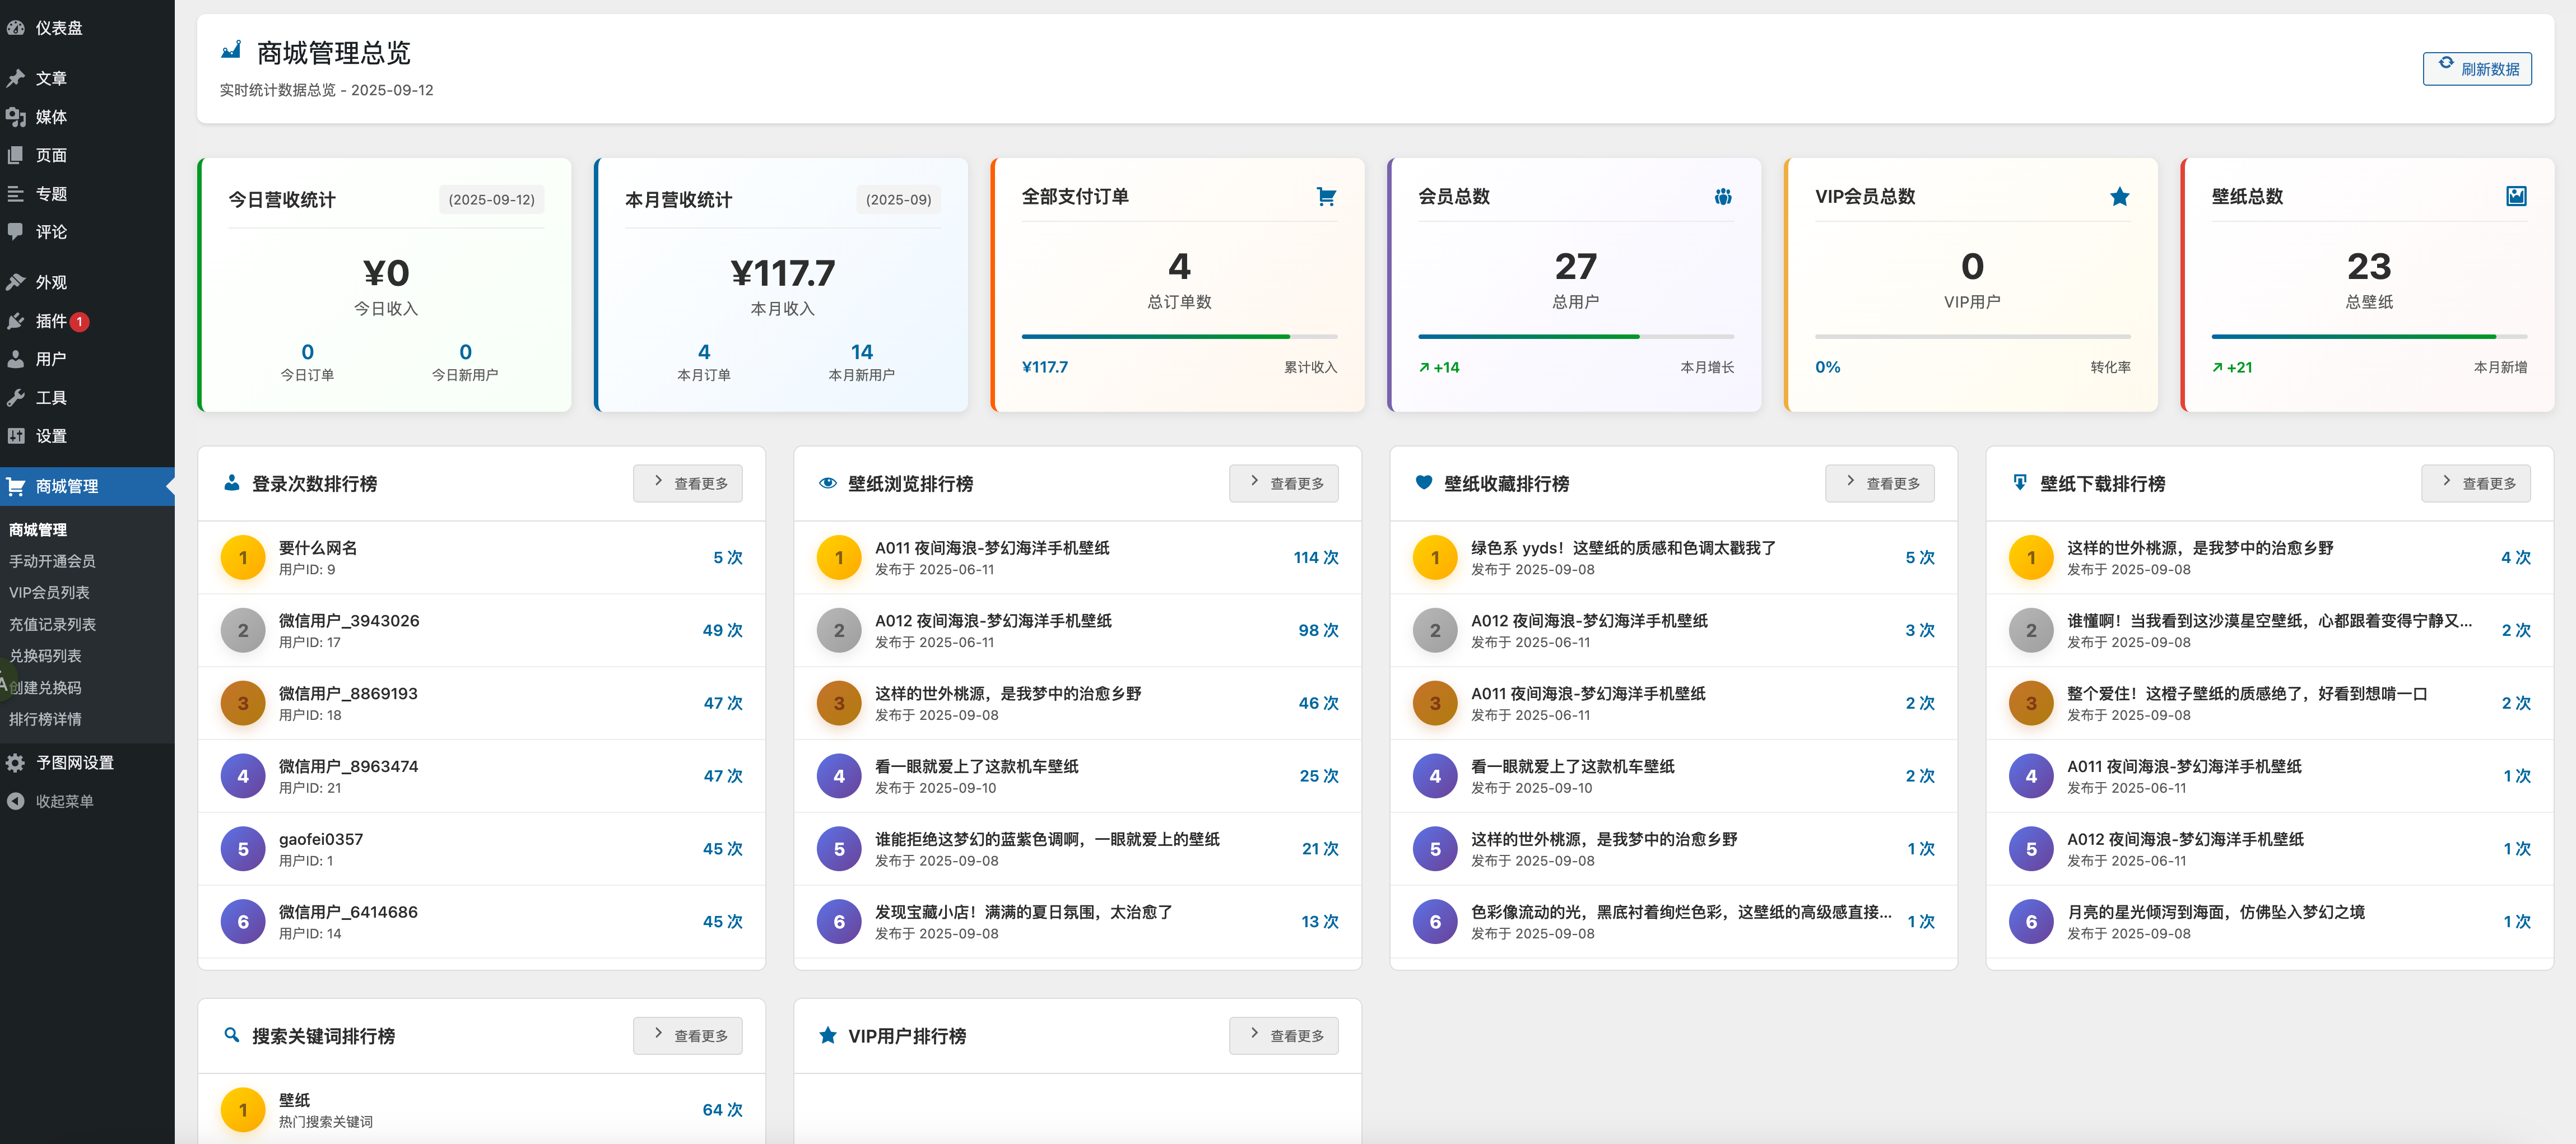Click the star icon on VIP会员总数 card

[2119, 197]
